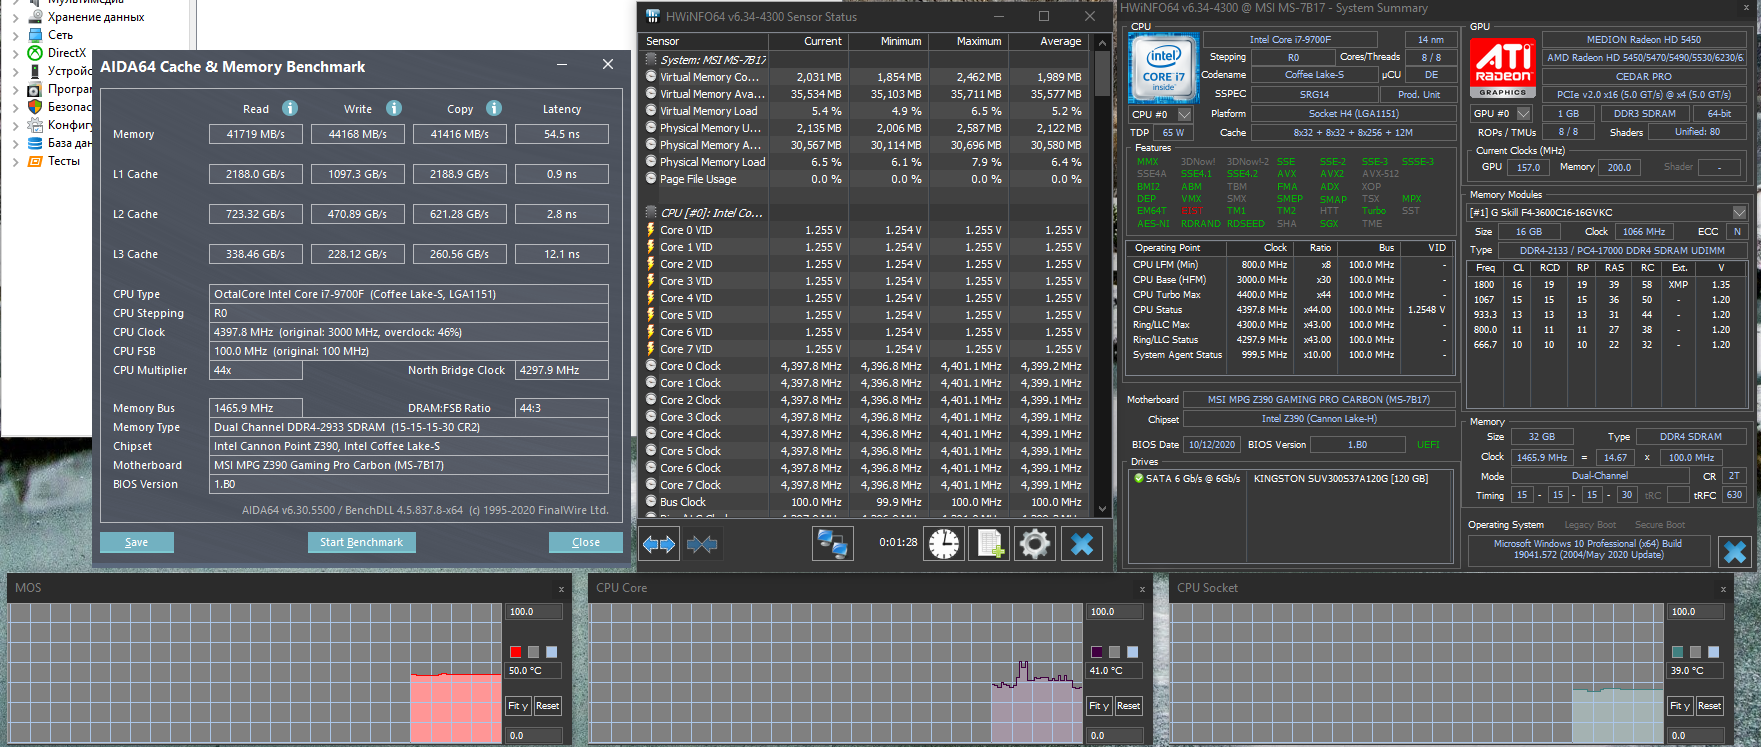Click the Bus Clock sensor icon
The image size is (1761, 747).
point(651,502)
